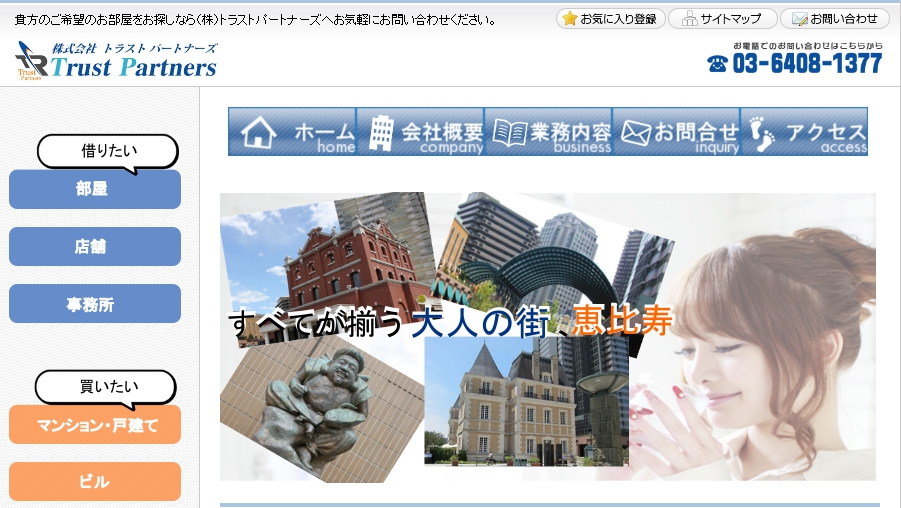901x508 pixels.
Task: Click the 恵比寿 hero banner image
Action: (548, 337)
